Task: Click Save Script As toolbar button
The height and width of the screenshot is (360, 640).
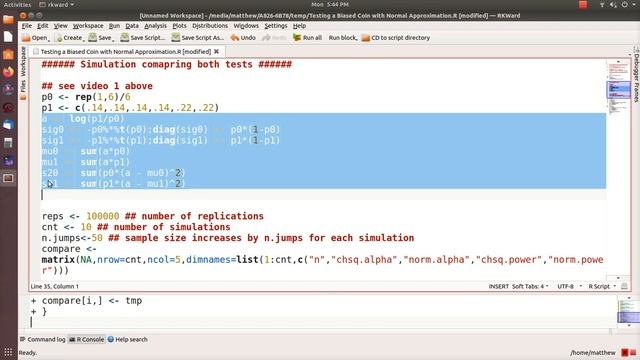Action: pyautogui.click(x=198, y=38)
